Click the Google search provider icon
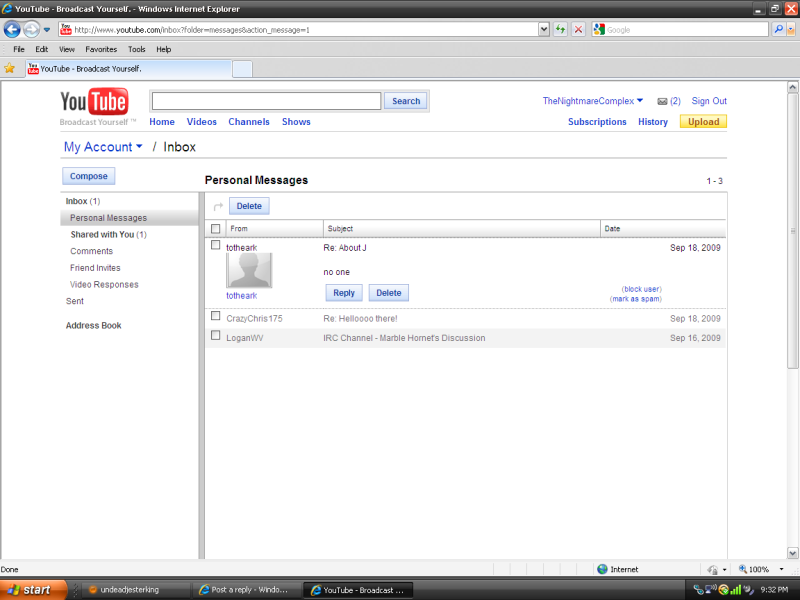Image resolution: width=800 pixels, height=600 pixels. [599, 30]
